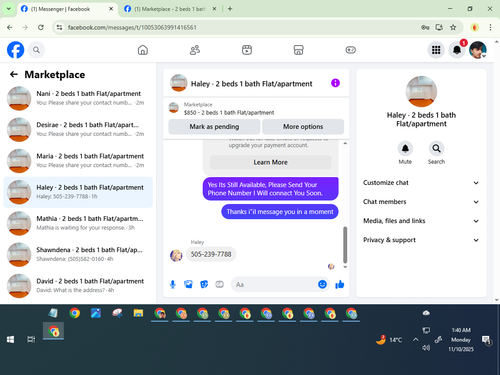500x375 pixels.
Task: Click the Chrome back navigation arrow
Action: point(10,27)
